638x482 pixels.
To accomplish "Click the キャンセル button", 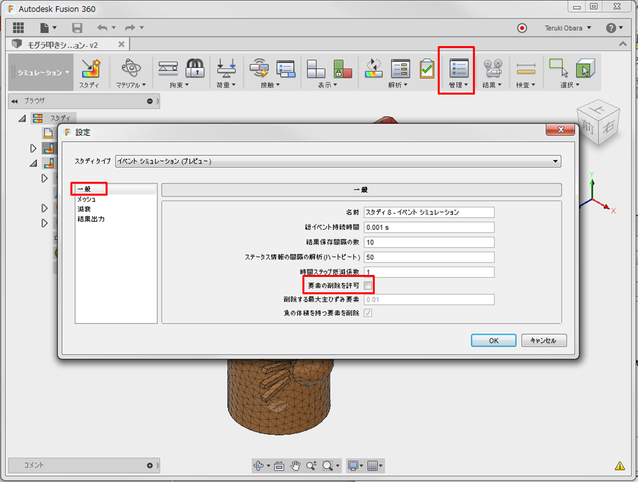I will [x=544, y=340].
